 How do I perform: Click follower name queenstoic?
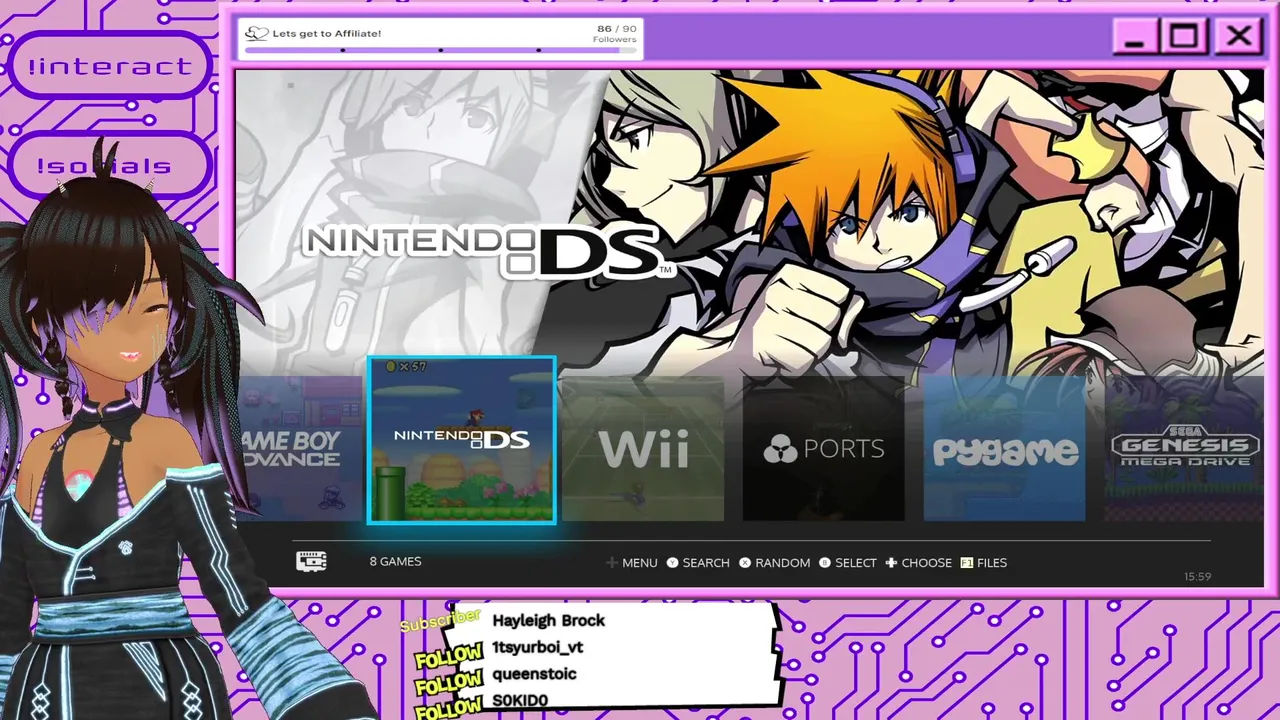pos(534,674)
